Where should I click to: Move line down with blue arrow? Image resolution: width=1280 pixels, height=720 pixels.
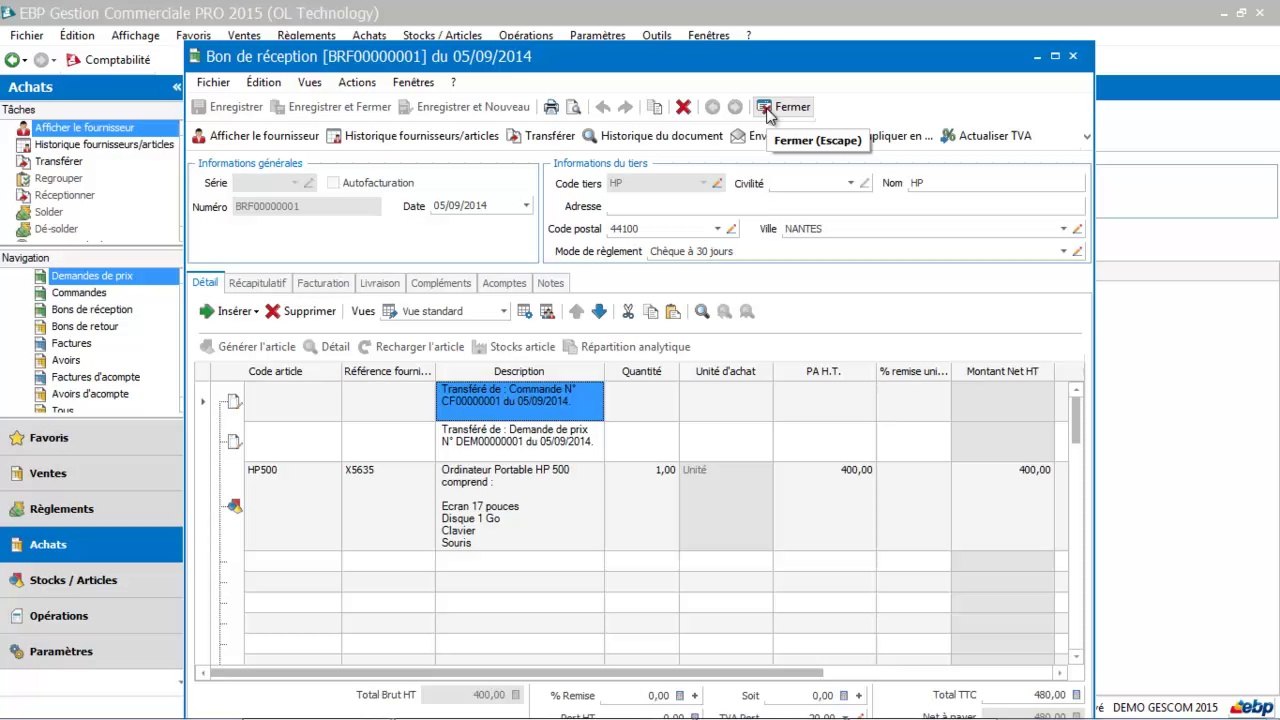pyautogui.click(x=599, y=311)
